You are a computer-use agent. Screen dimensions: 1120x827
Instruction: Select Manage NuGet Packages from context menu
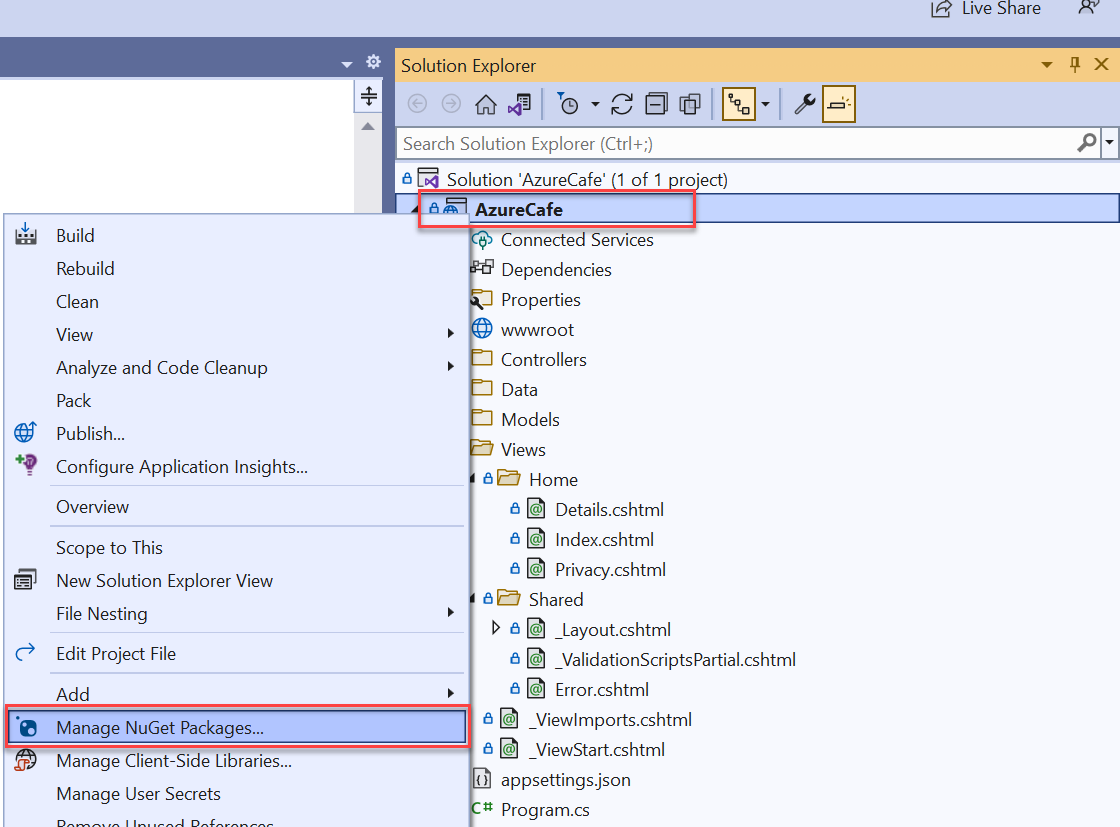160,727
